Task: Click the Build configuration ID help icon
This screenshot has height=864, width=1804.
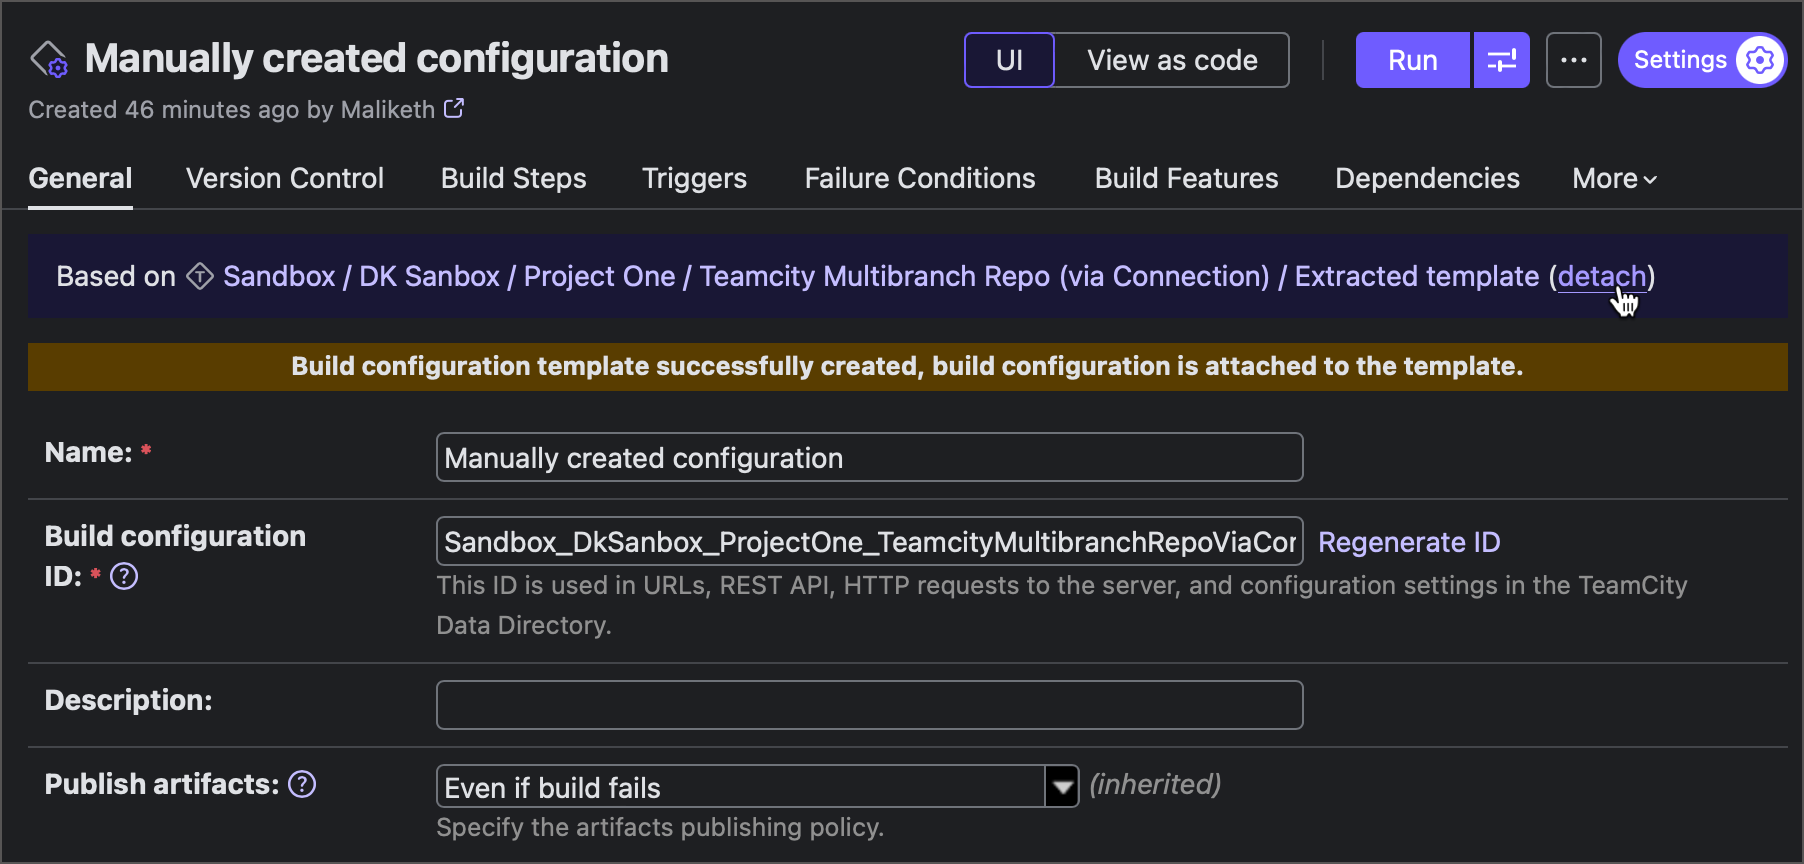Action: tap(124, 576)
